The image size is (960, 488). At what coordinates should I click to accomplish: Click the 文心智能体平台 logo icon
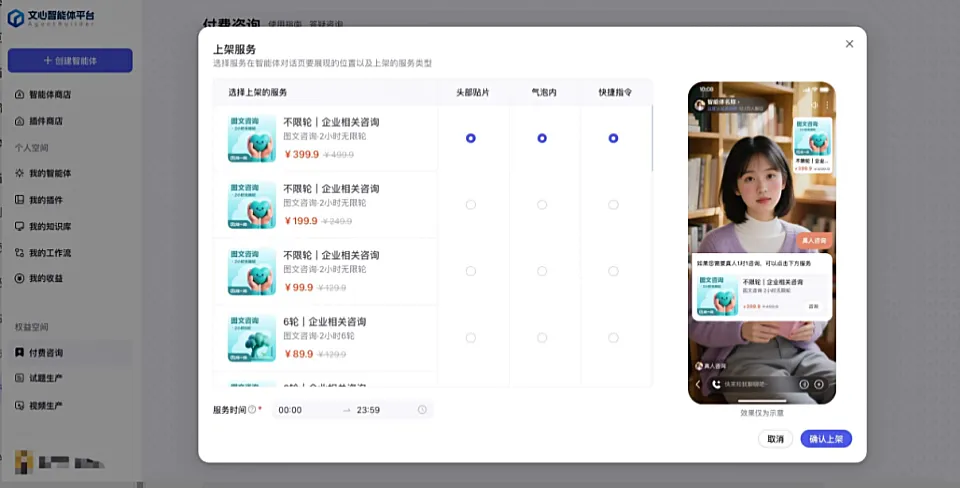(x=15, y=18)
